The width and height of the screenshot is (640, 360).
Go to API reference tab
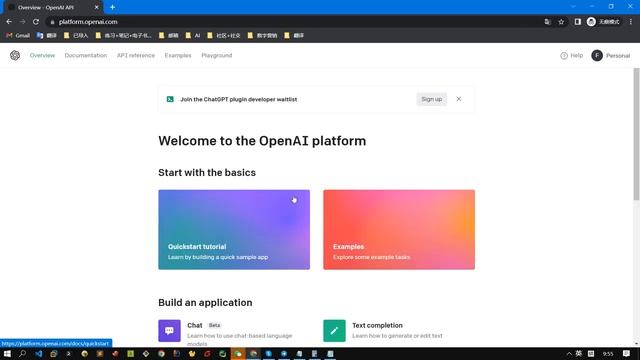[136, 55]
